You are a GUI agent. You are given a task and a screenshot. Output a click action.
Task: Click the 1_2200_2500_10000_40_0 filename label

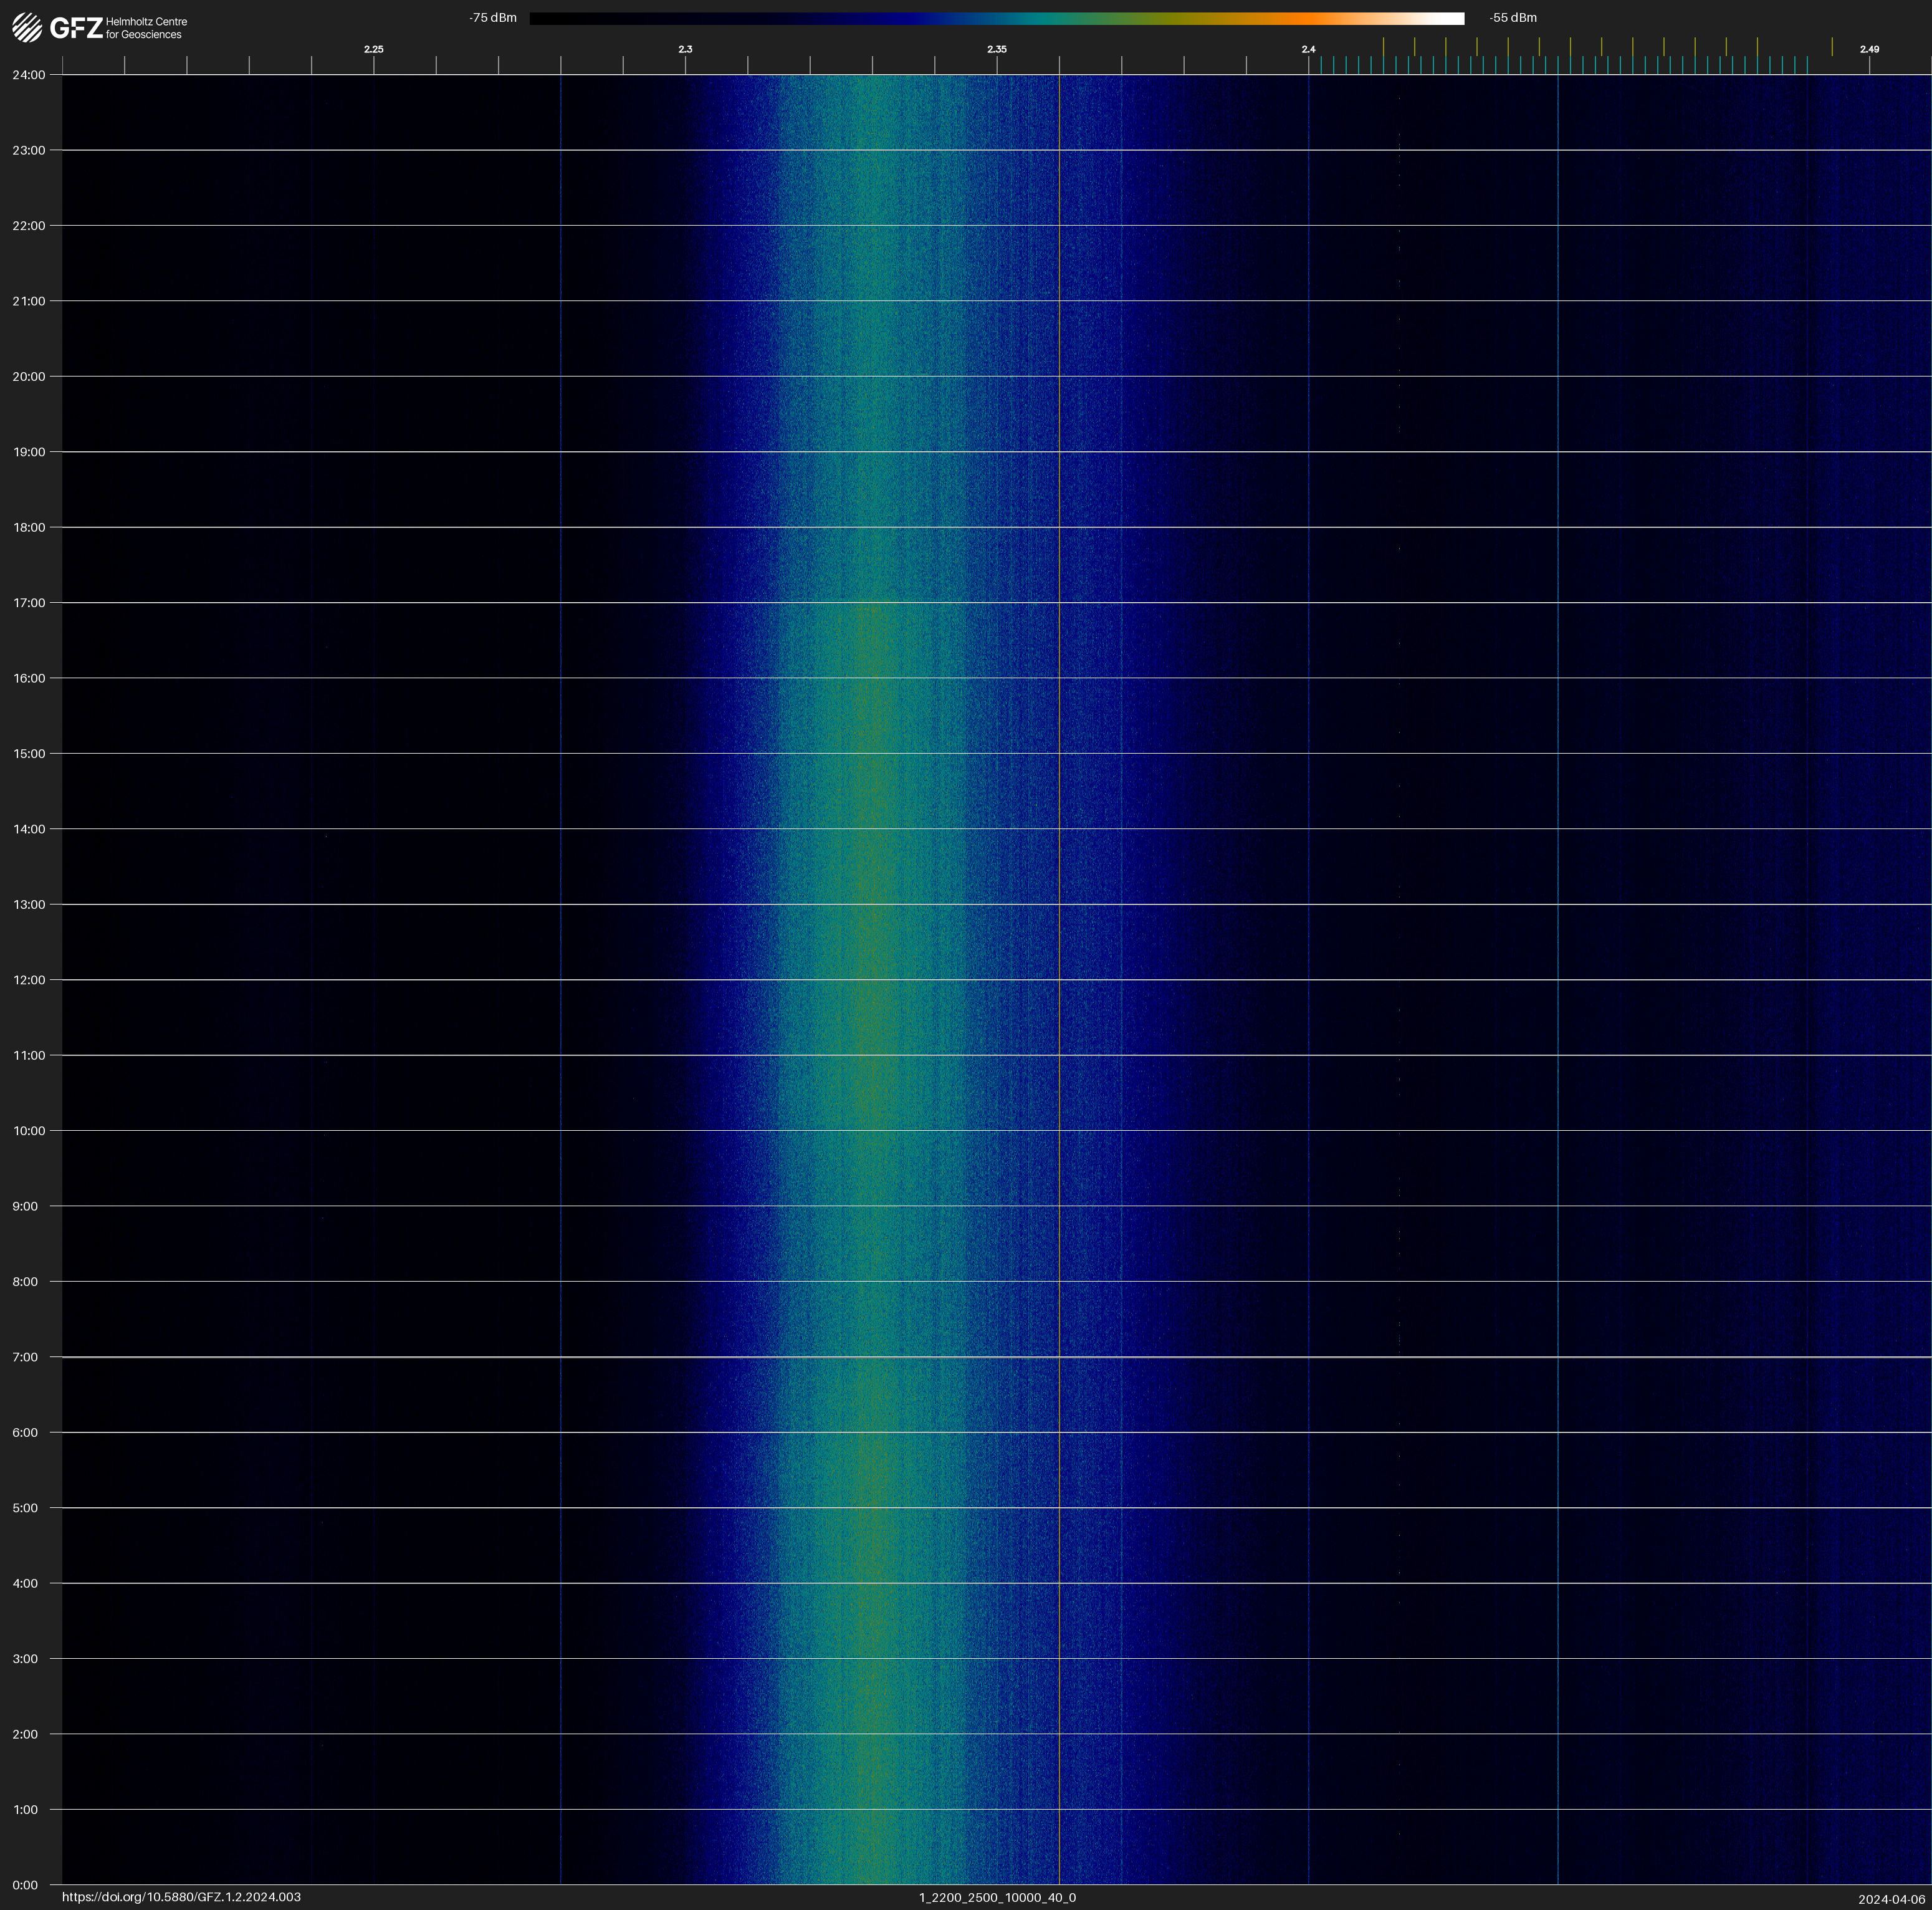click(x=997, y=1897)
